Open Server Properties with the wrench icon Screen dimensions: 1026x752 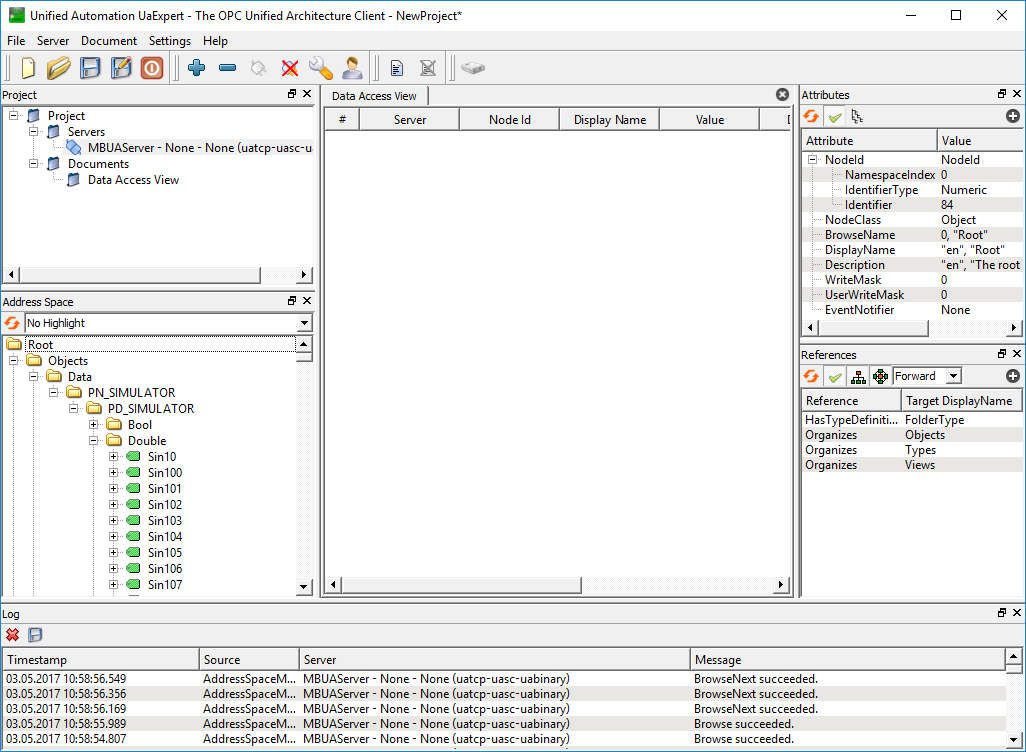320,68
